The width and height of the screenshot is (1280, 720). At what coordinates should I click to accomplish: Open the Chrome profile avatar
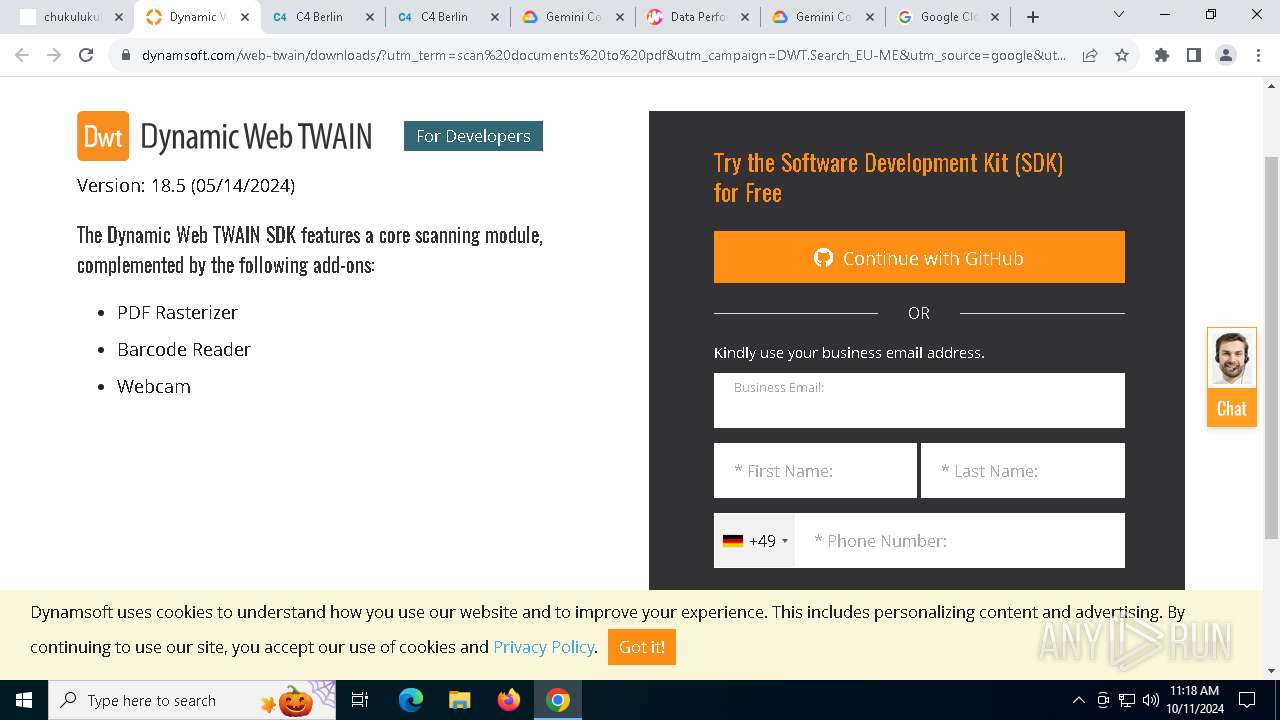click(1226, 55)
